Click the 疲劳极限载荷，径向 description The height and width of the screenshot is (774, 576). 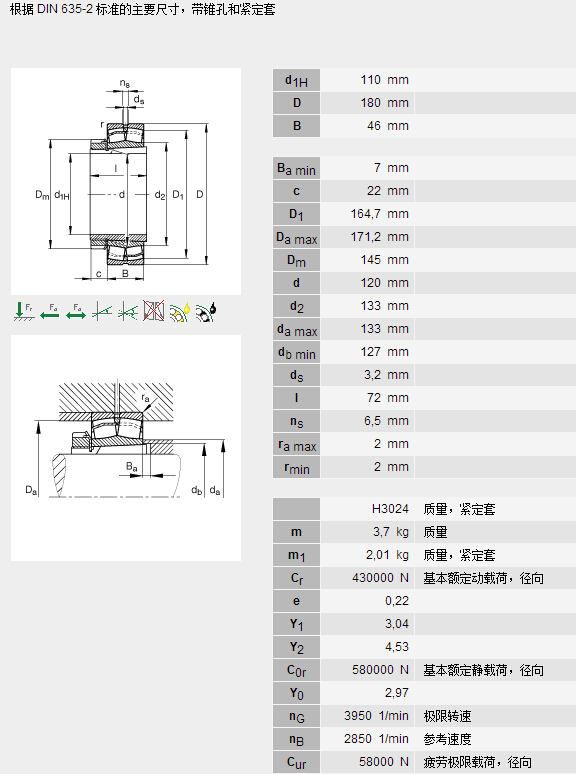pos(477,763)
